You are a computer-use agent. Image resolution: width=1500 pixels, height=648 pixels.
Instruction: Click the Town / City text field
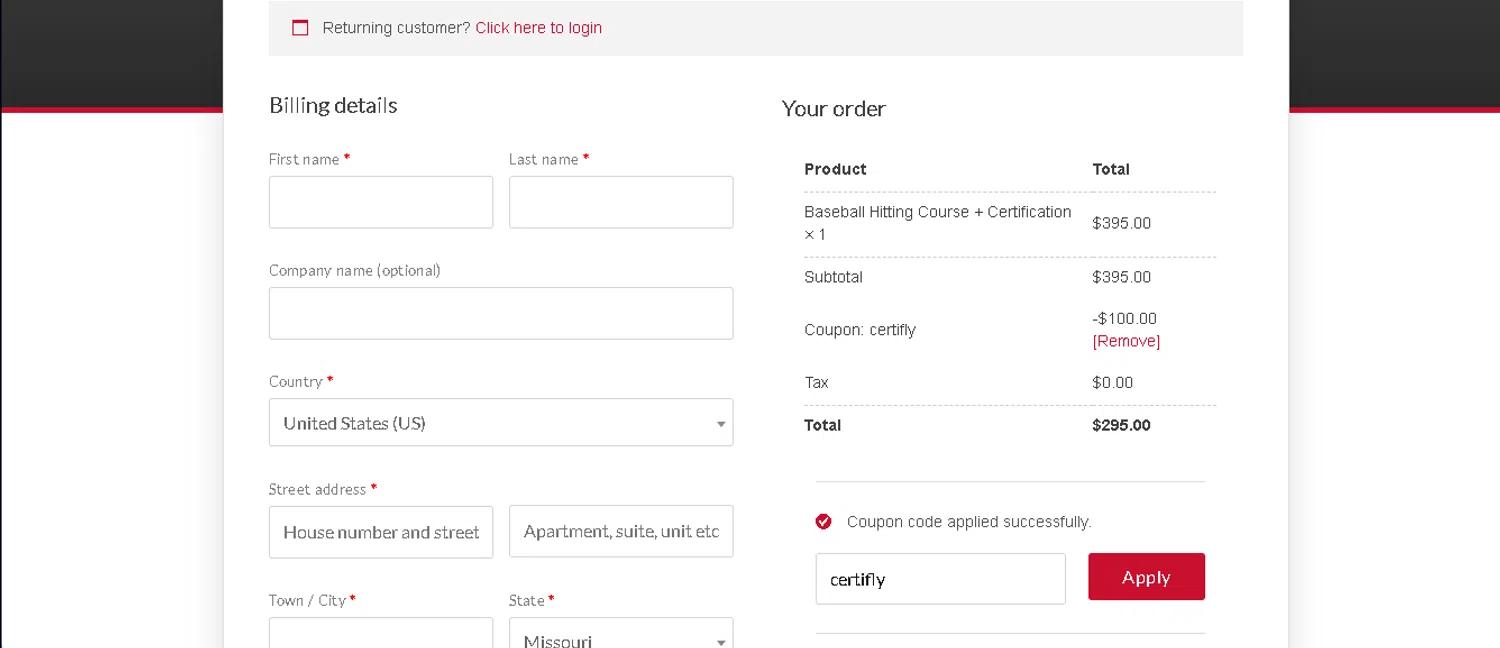pyautogui.click(x=380, y=634)
